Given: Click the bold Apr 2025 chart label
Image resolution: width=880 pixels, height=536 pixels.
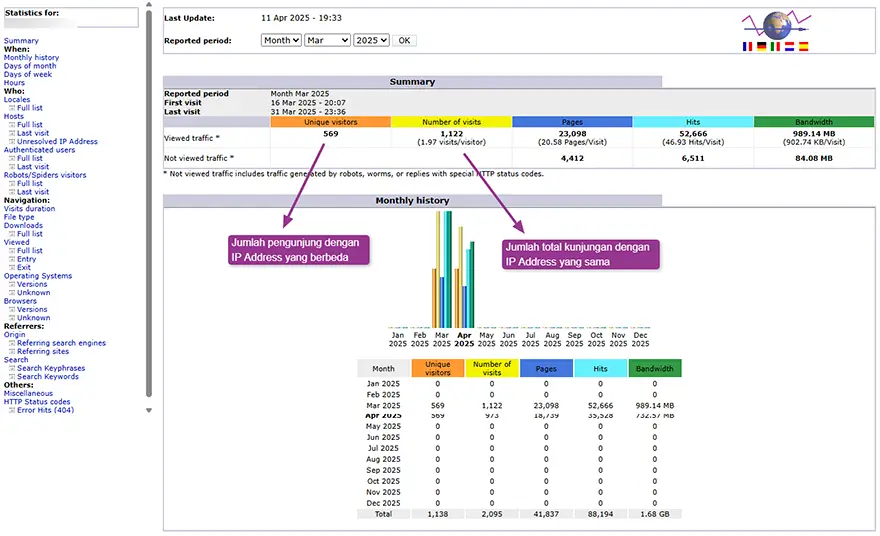Looking at the screenshot, I should pyautogui.click(x=464, y=340).
